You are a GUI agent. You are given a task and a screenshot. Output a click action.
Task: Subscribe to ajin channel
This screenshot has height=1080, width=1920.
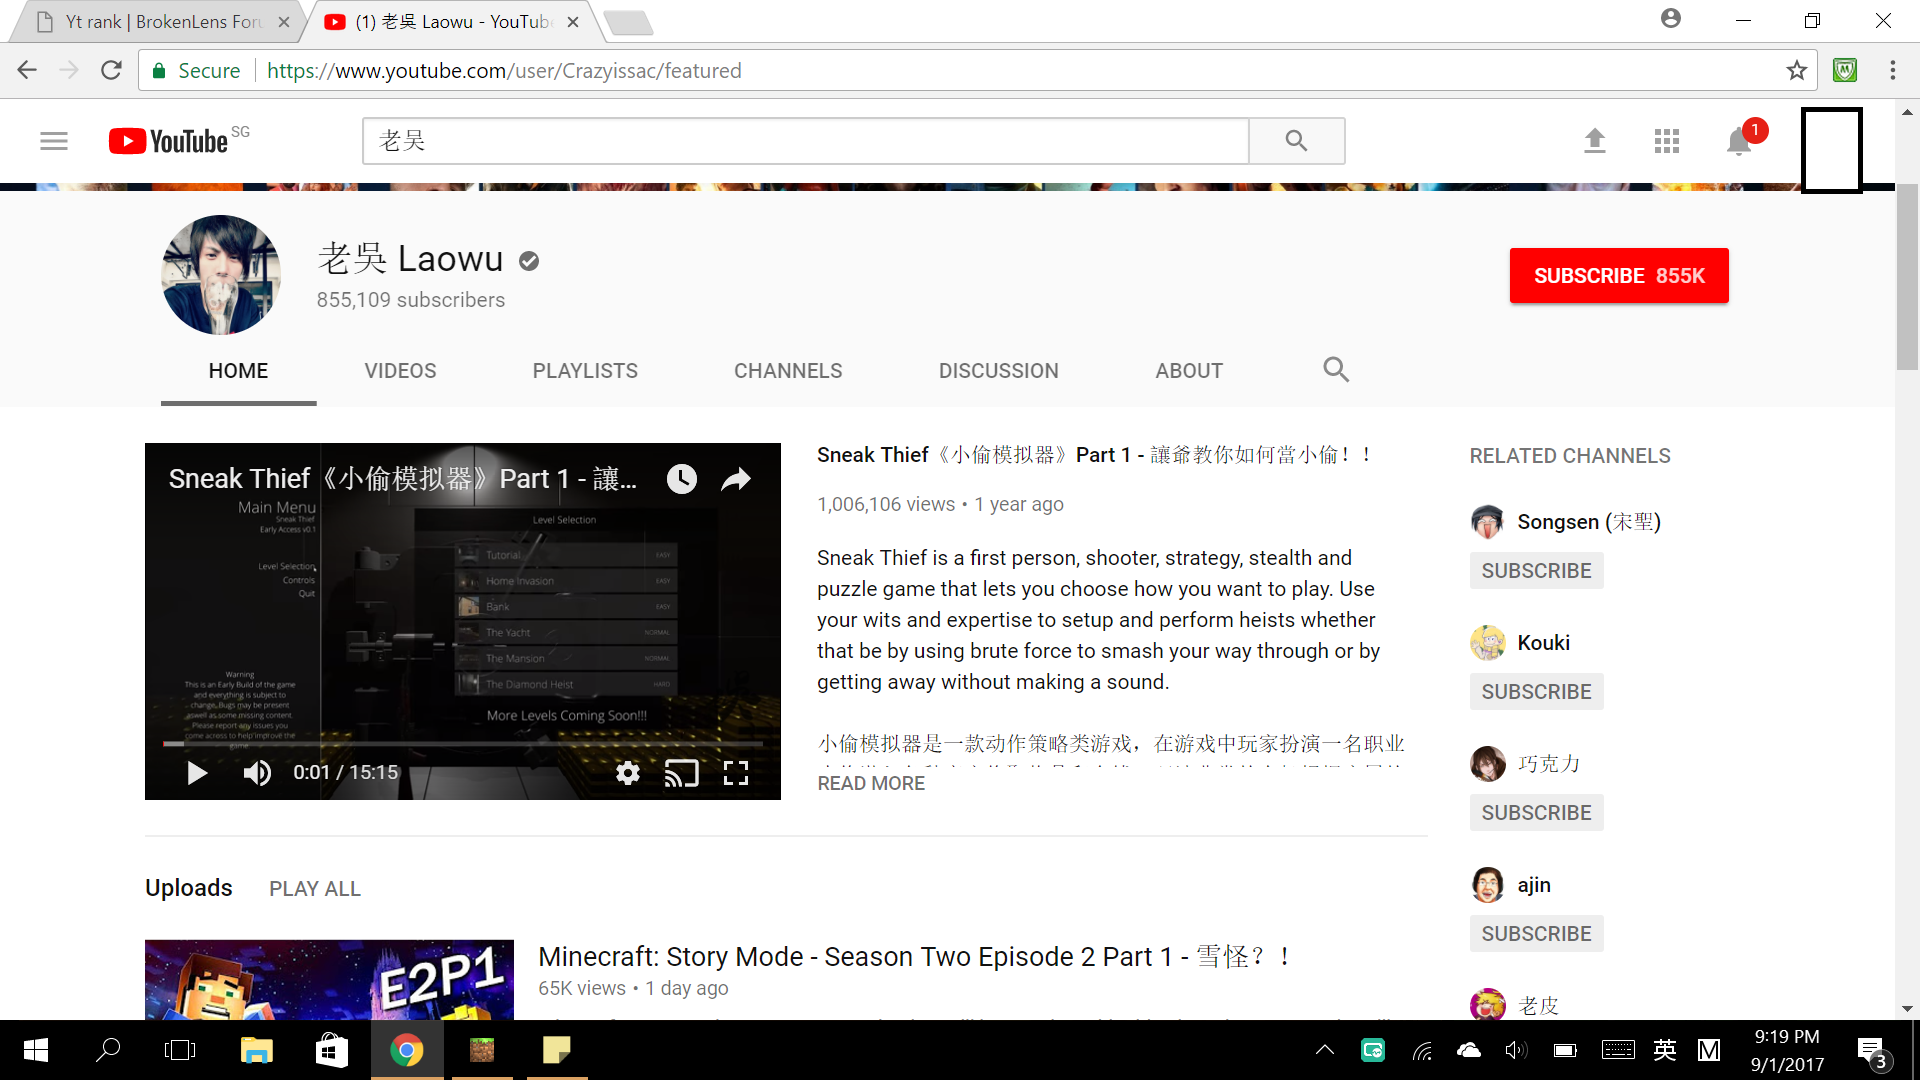1536,934
